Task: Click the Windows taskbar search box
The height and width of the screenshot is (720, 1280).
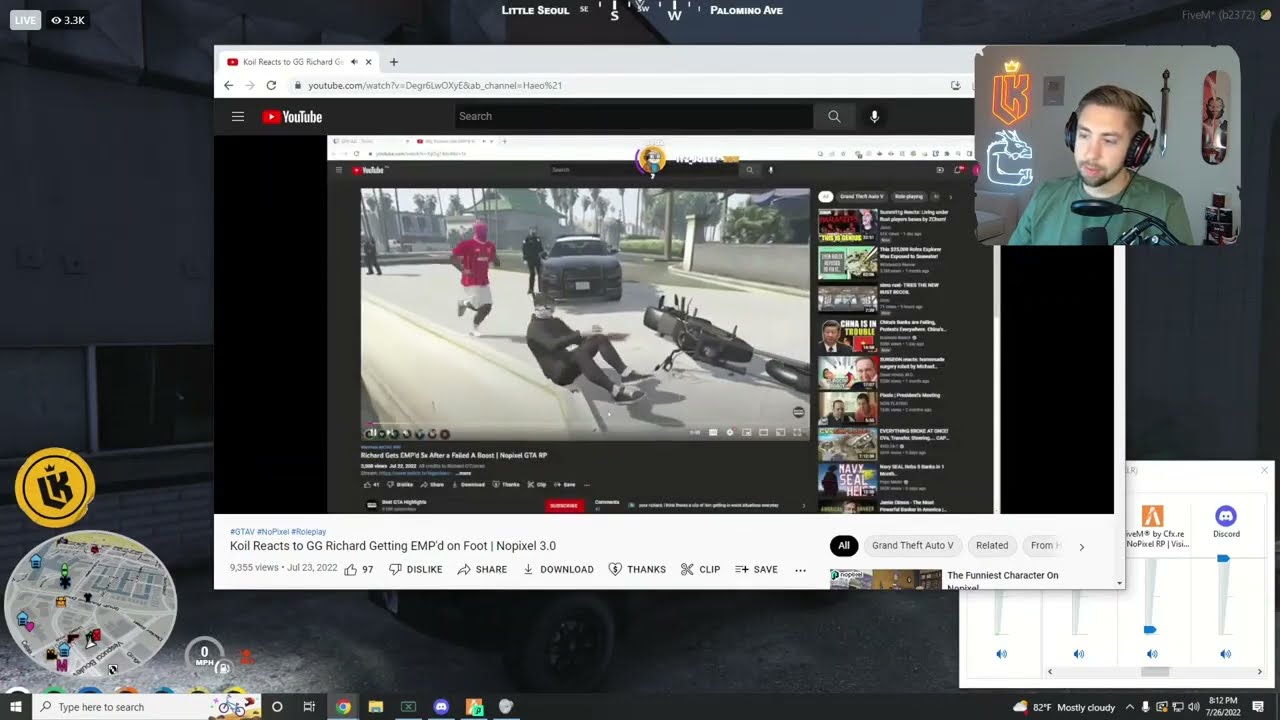Action: (146, 707)
